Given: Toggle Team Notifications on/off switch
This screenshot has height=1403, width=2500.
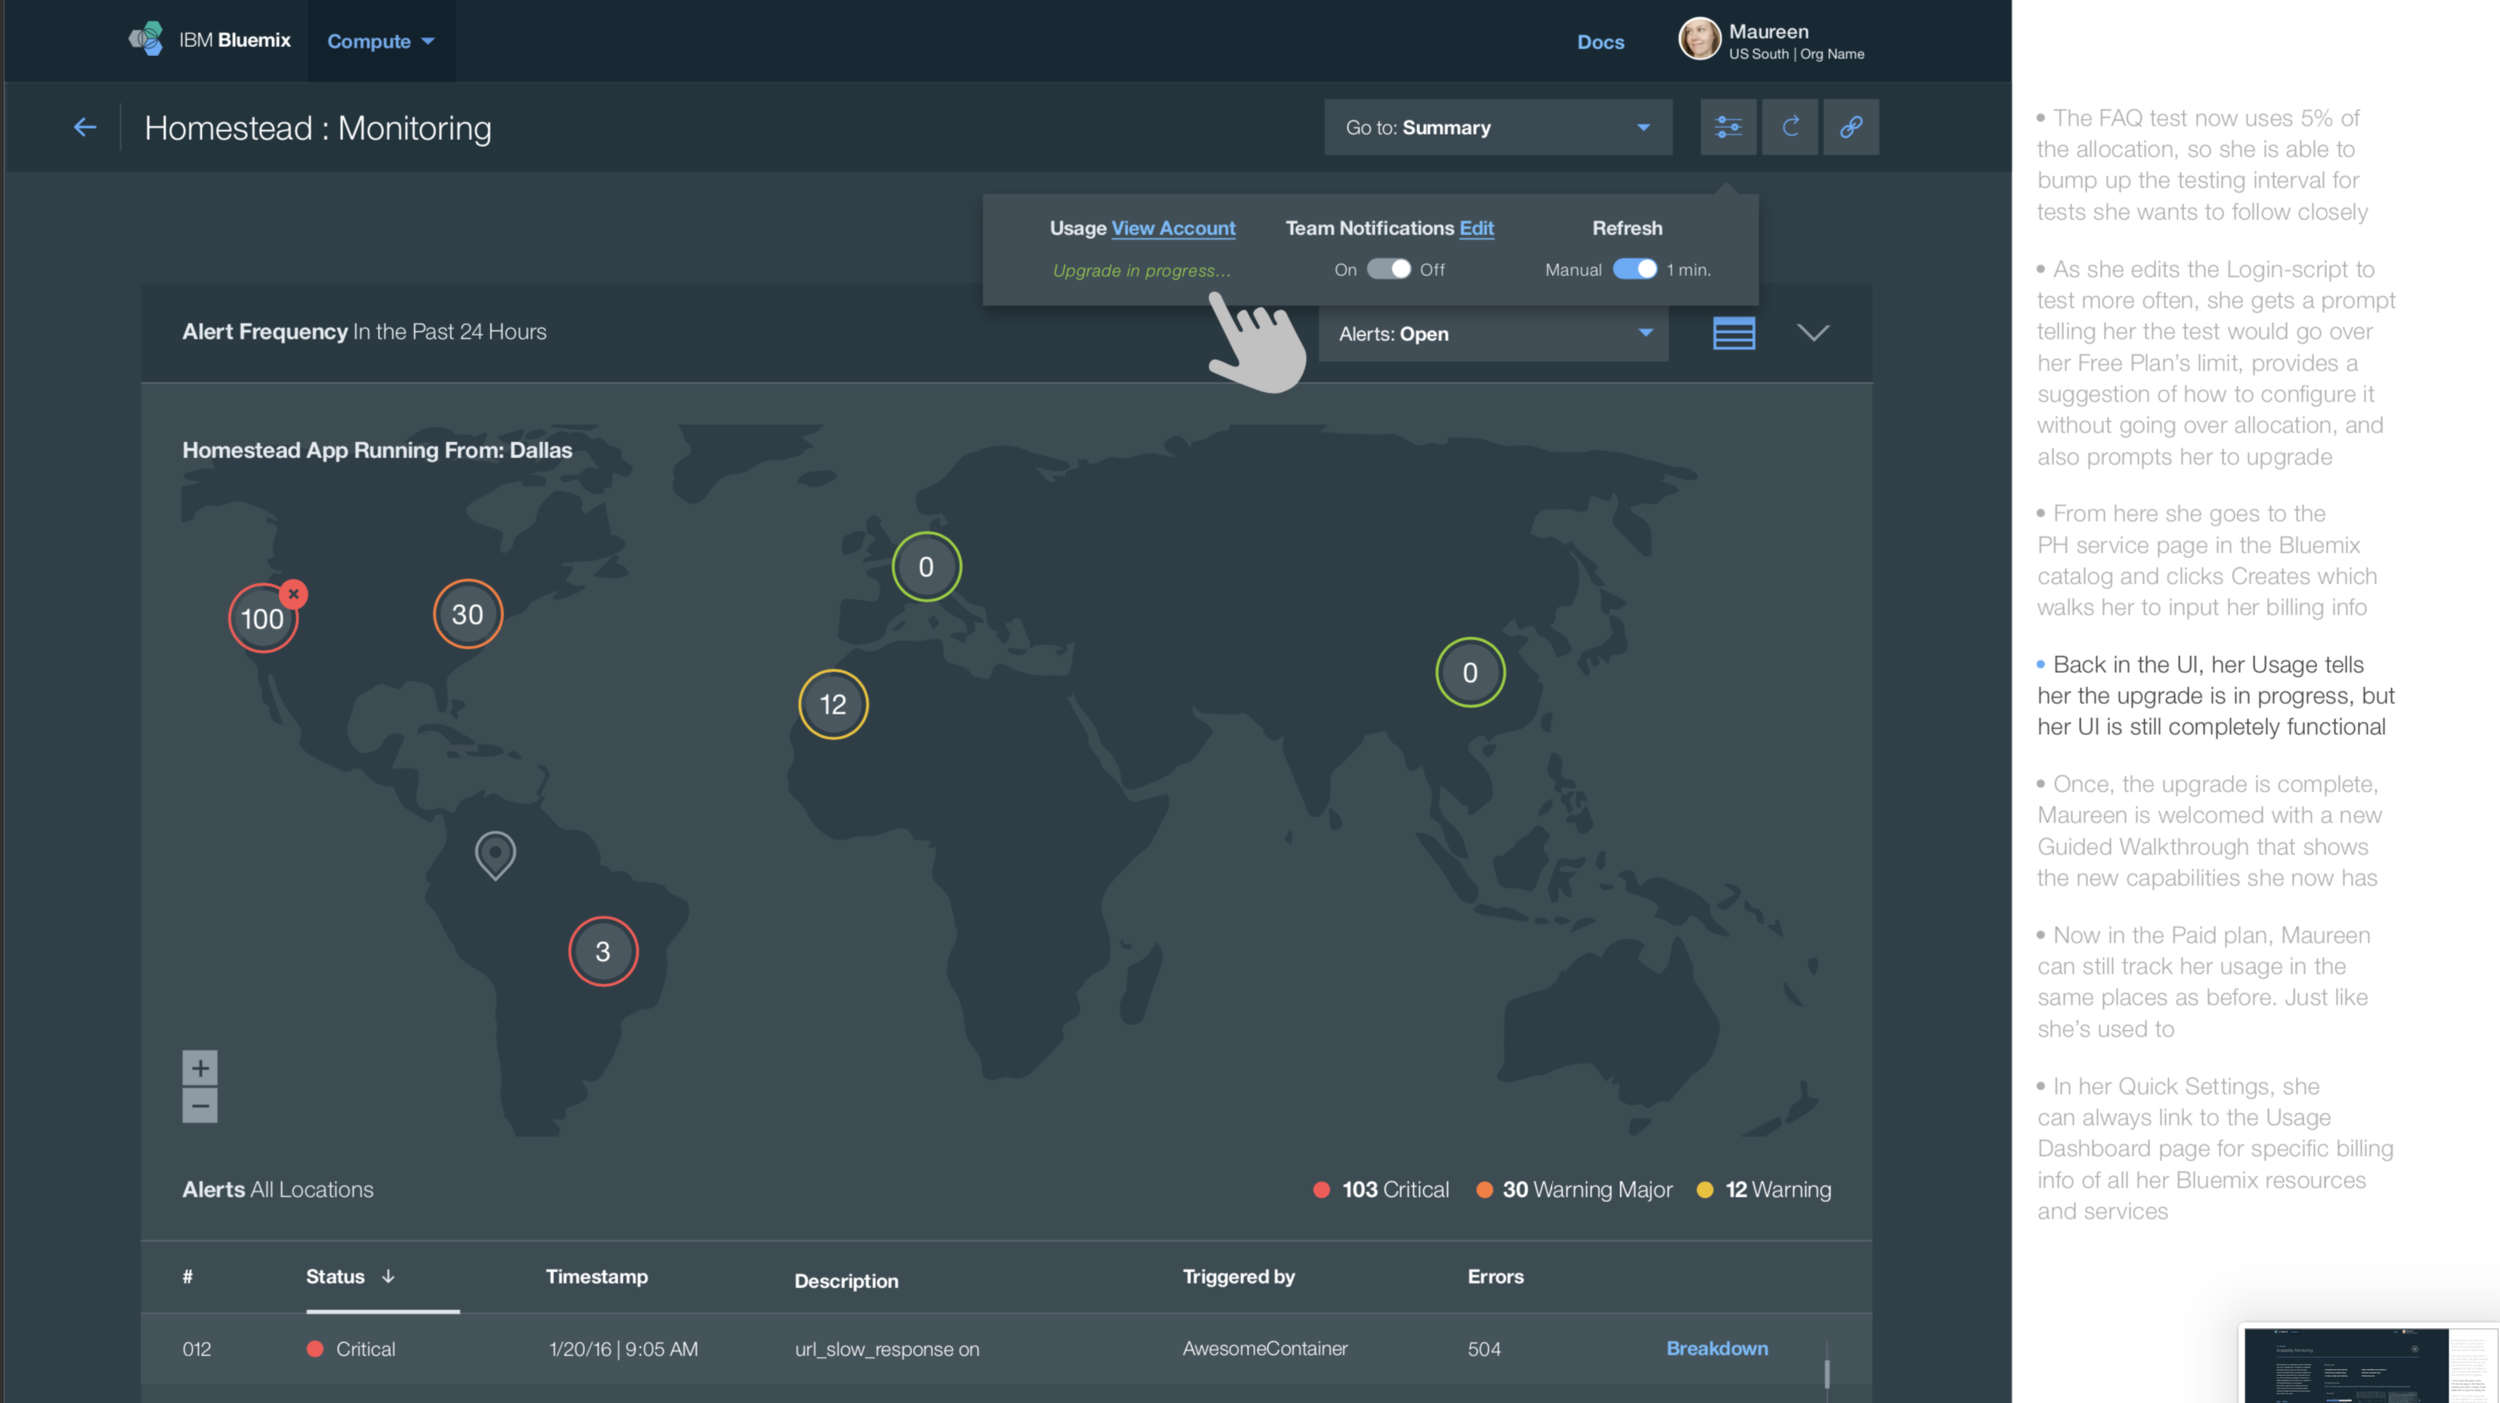Looking at the screenshot, I should click(x=1388, y=269).
